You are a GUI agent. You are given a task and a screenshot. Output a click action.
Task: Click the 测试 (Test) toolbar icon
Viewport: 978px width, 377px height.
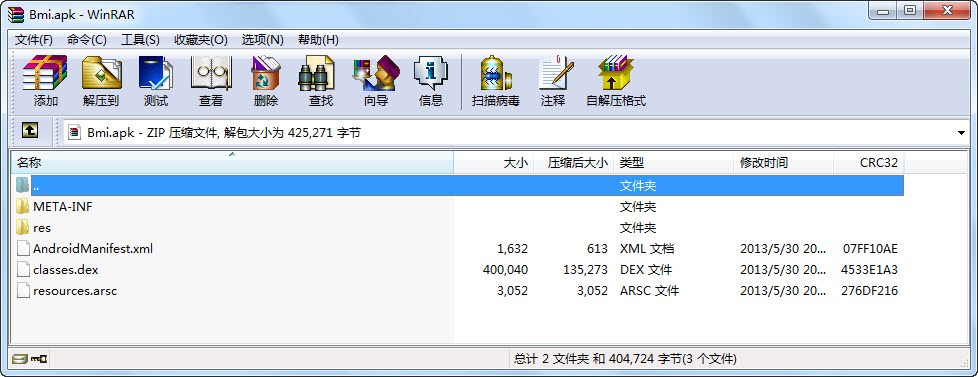tap(155, 74)
